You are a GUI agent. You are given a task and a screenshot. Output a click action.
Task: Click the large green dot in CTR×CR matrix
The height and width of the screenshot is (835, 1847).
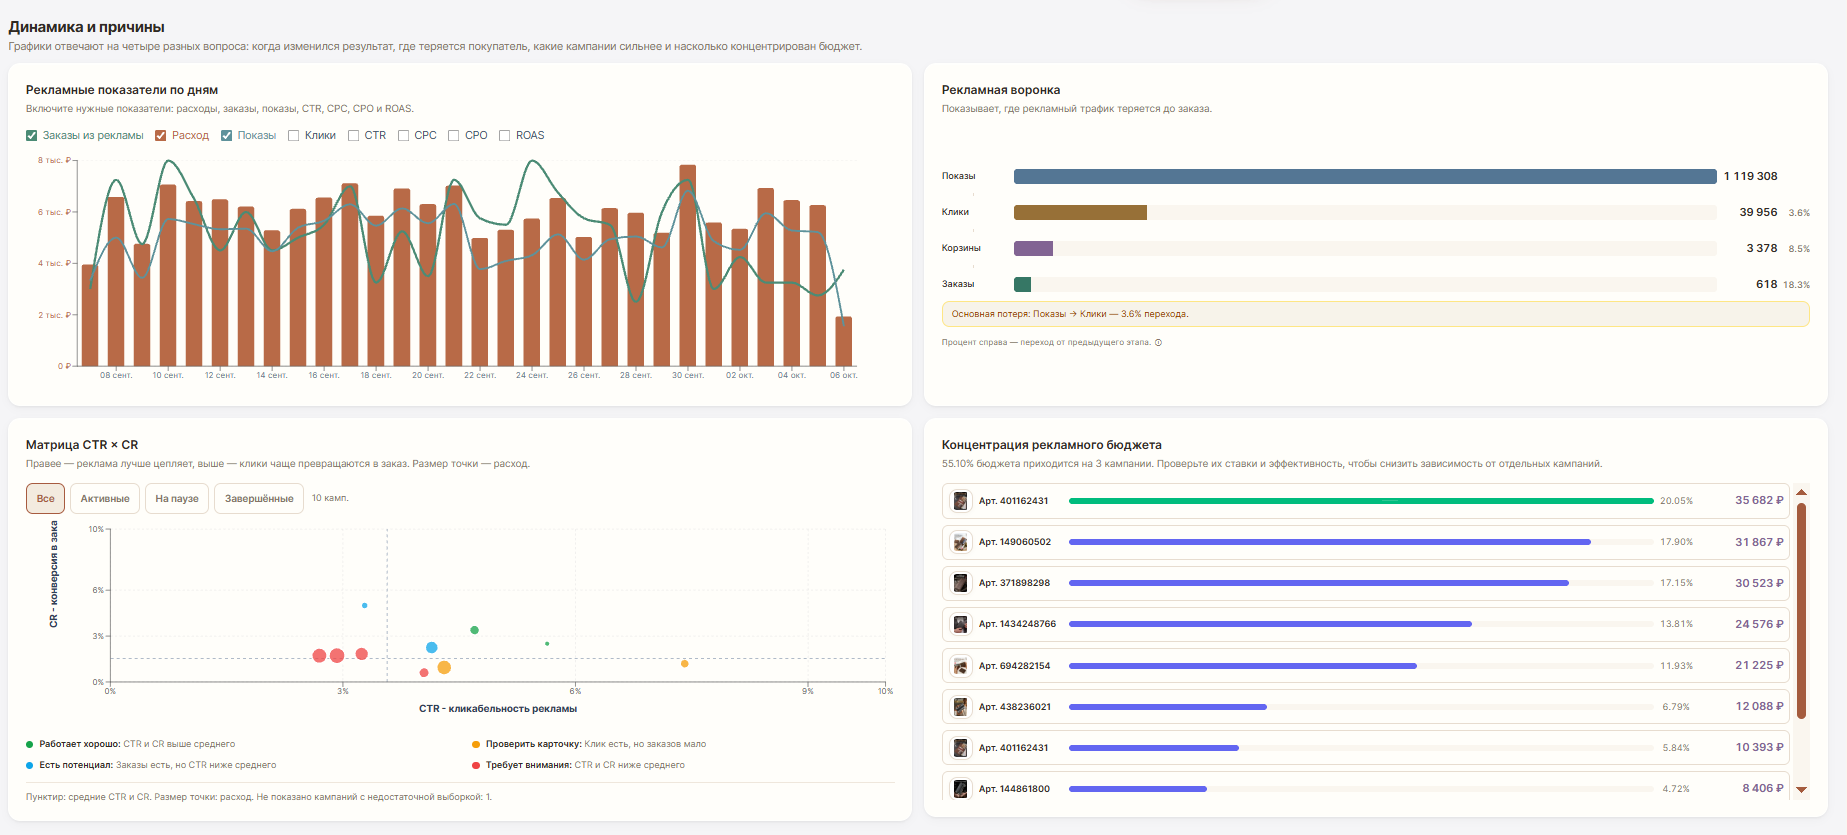[x=474, y=630]
